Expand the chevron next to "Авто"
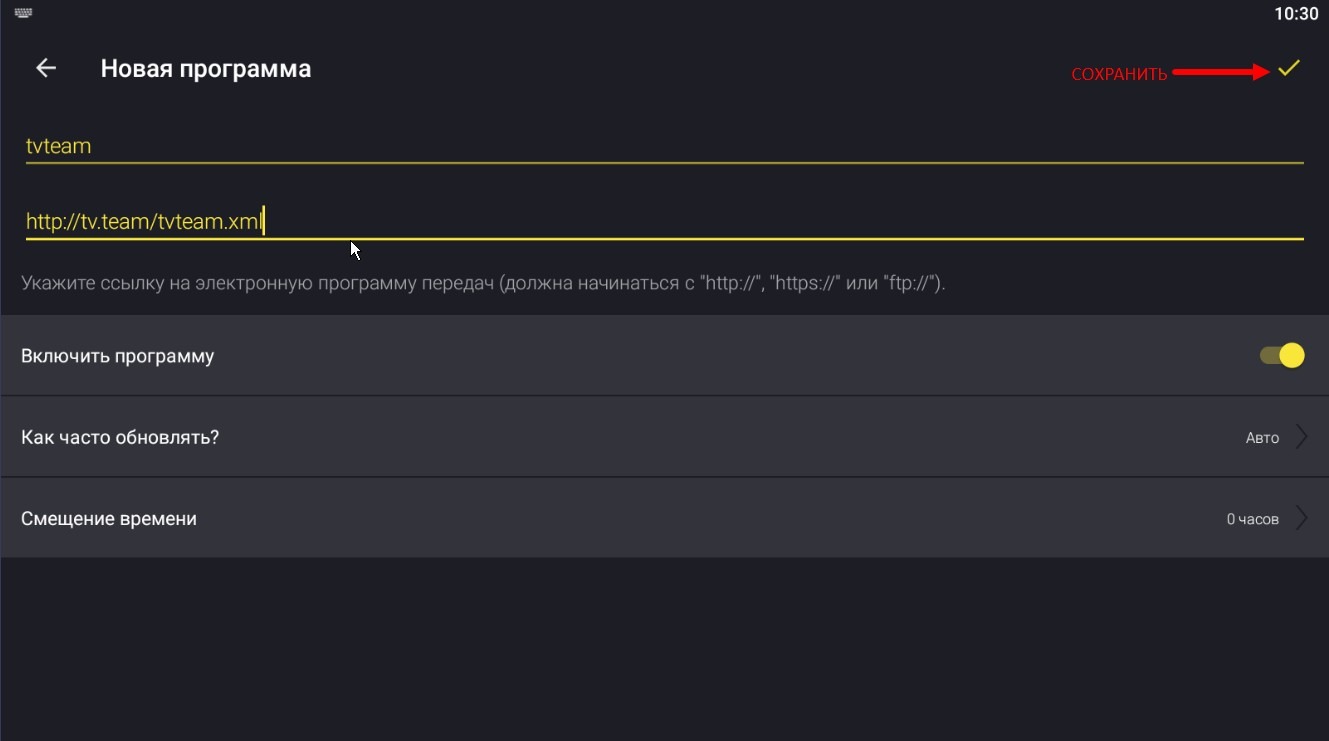The width and height of the screenshot is (1329, 741). click(1301, 437)
